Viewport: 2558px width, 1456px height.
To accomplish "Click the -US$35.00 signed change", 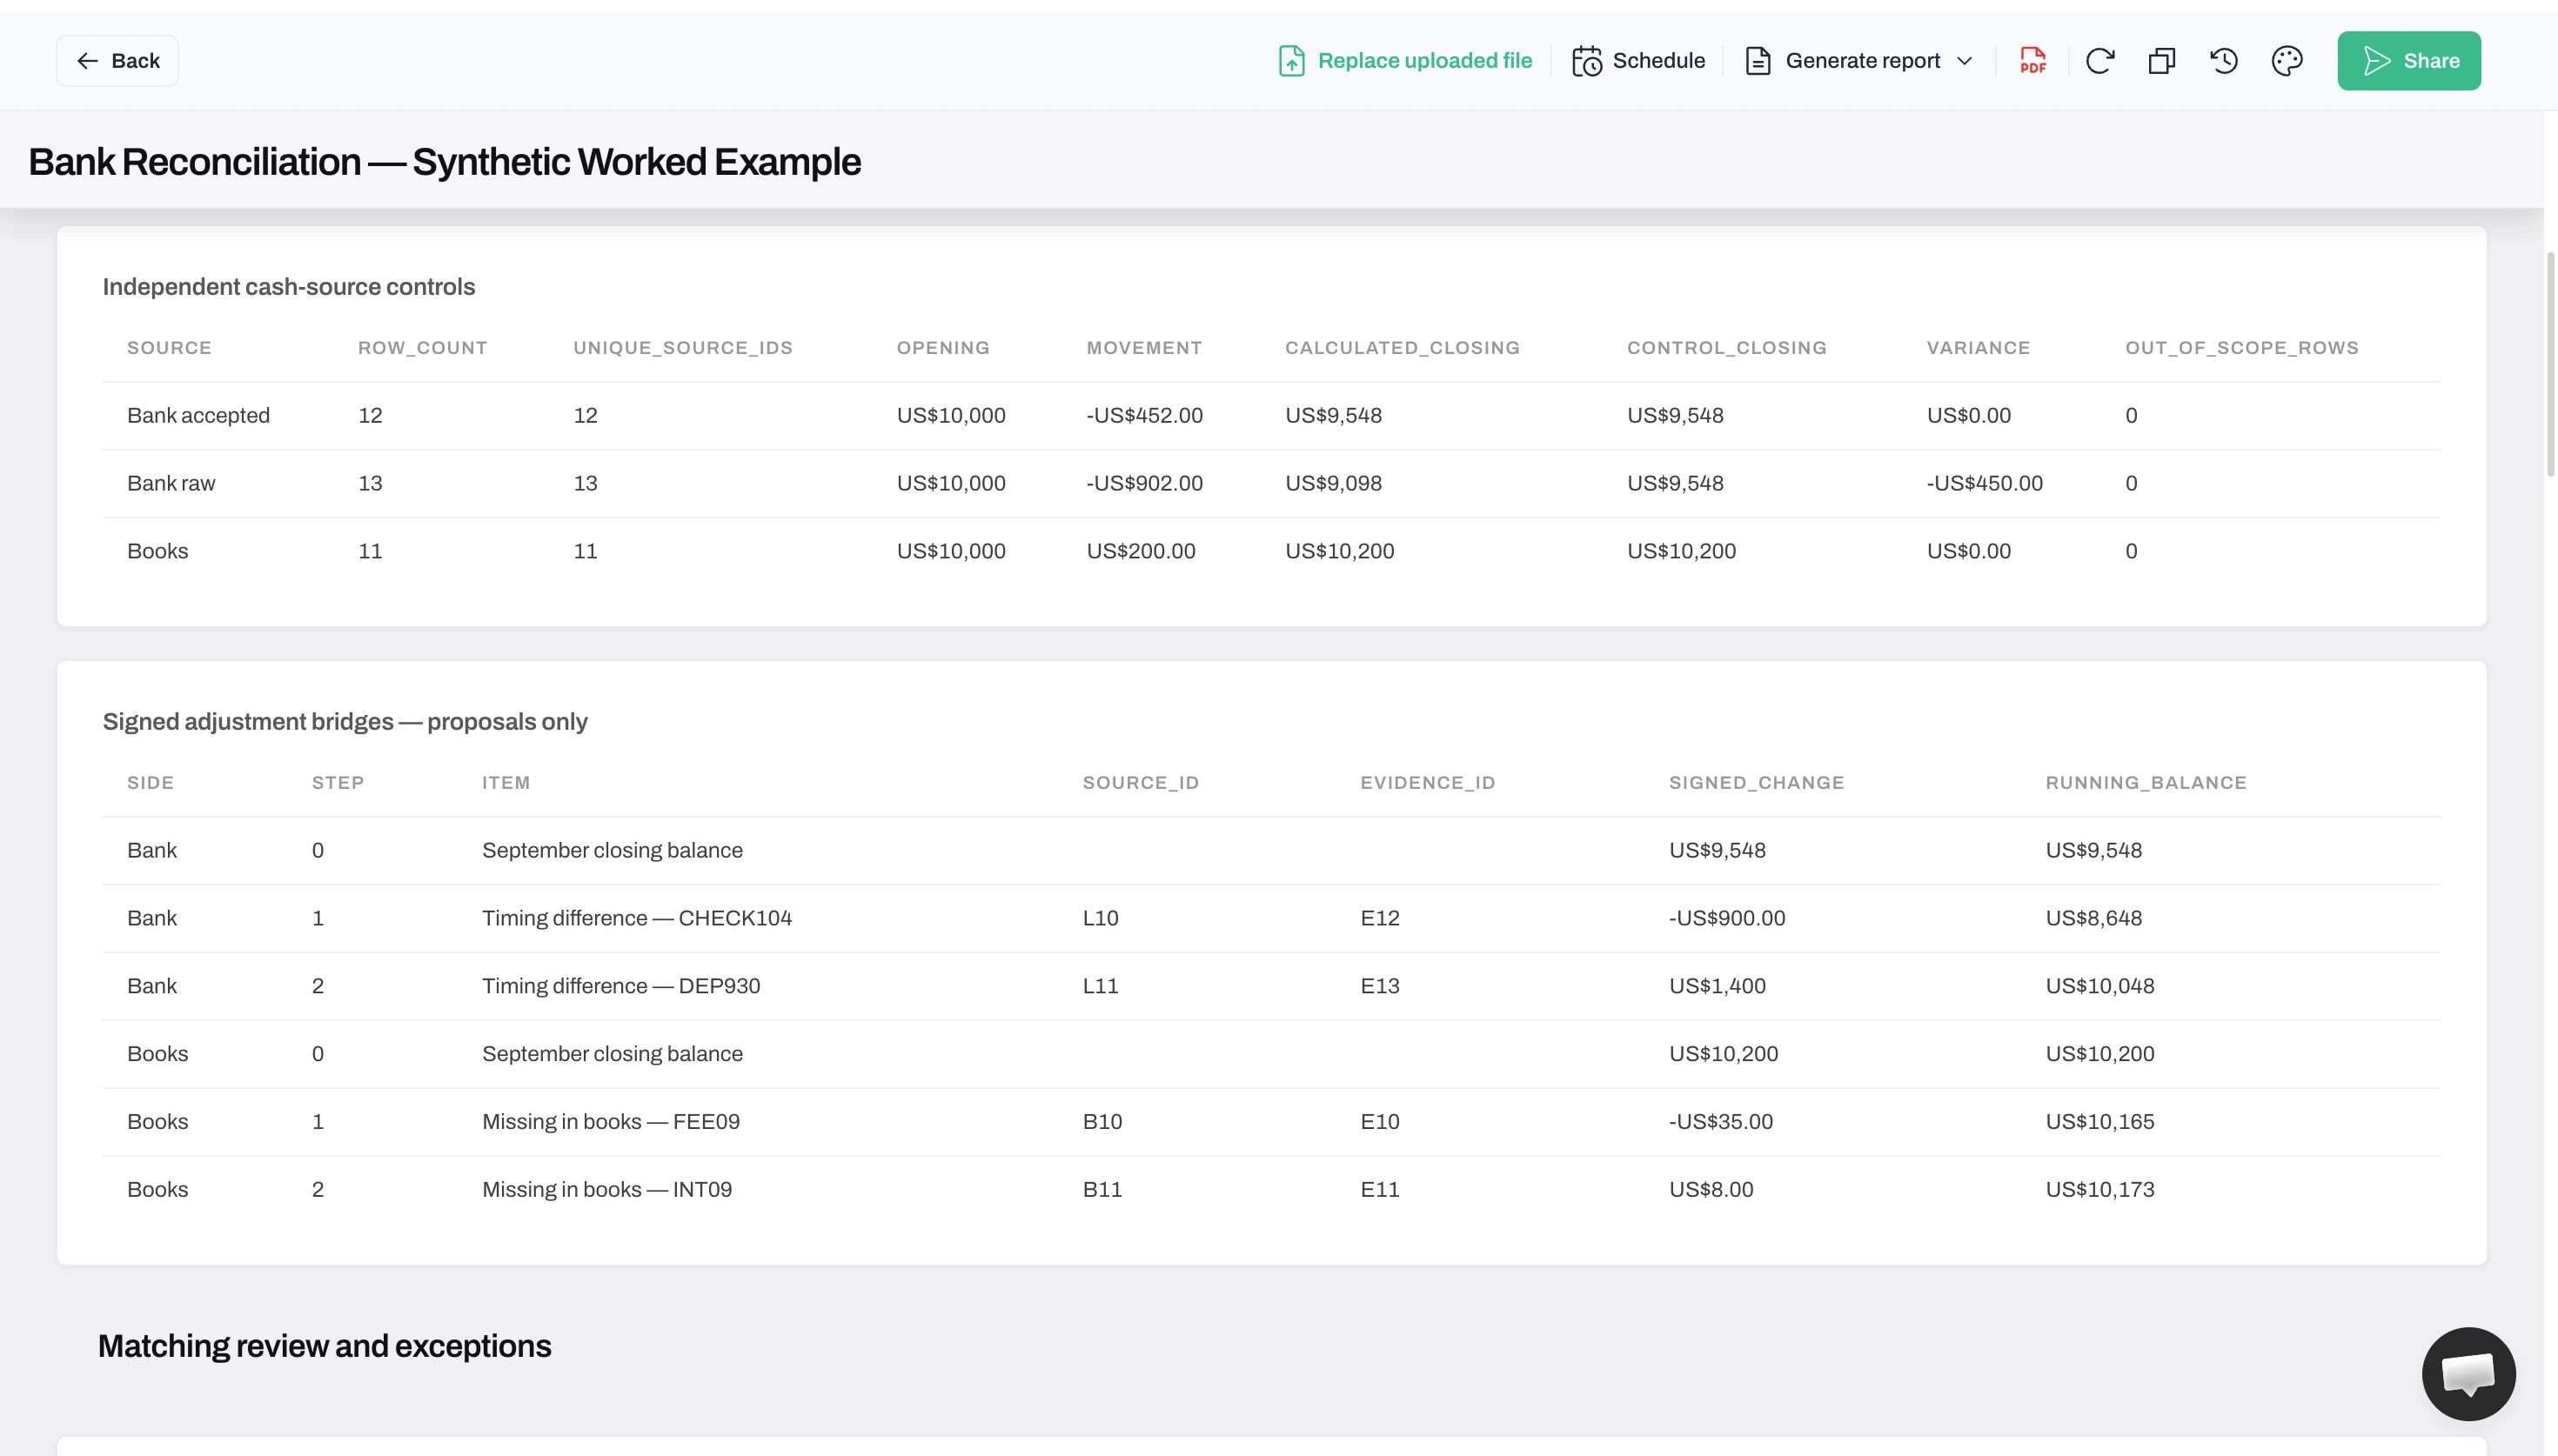I will click(1720, 1122).
